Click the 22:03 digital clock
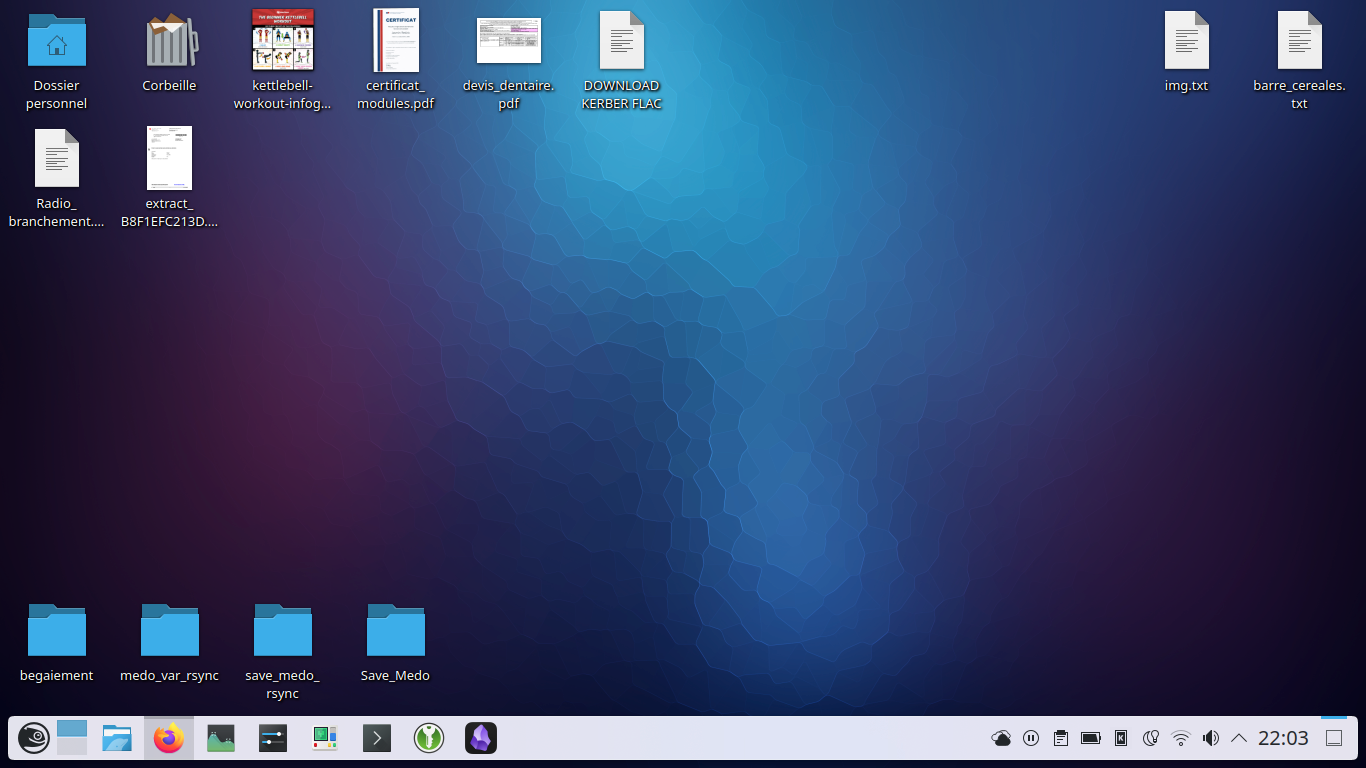Image resolution: width=1366 pixels, height=768 pixels. coord(1283,739)
